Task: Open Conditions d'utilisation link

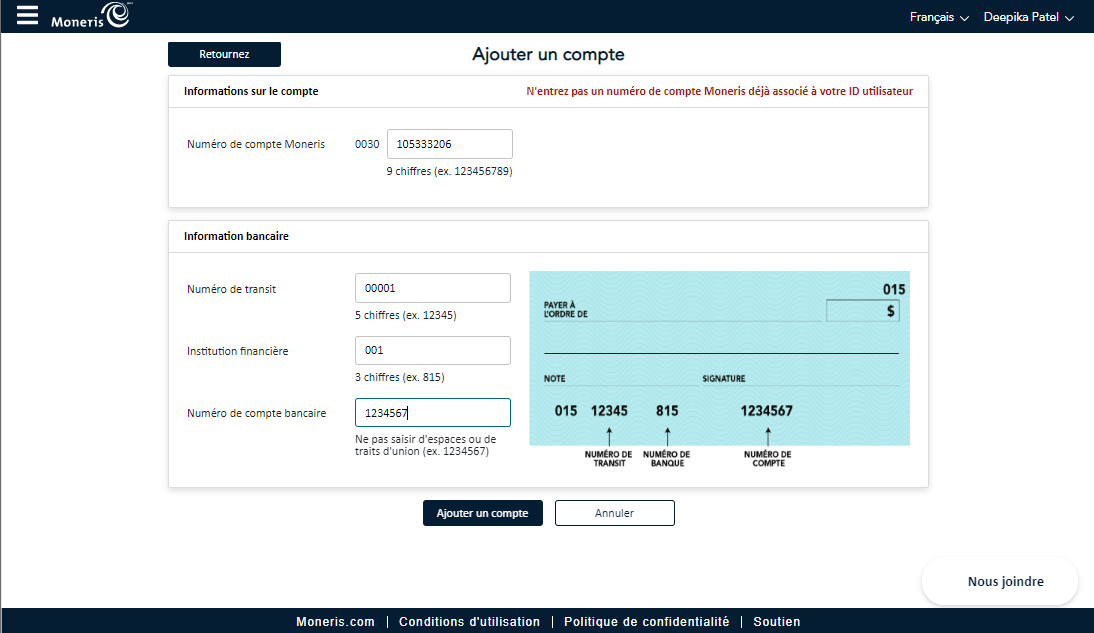Action: coord(469,621)
